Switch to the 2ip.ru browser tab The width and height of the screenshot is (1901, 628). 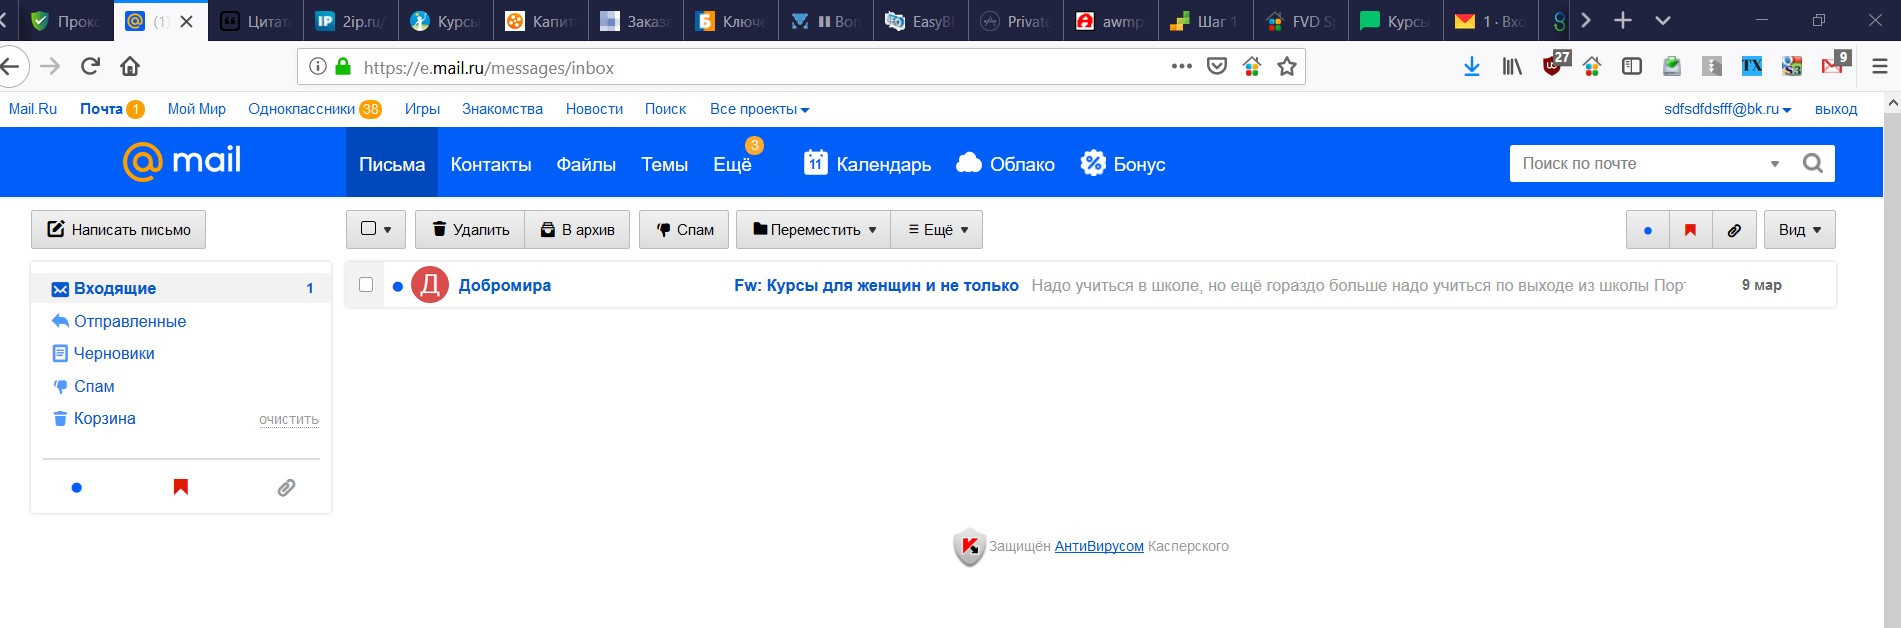(350, 21)
